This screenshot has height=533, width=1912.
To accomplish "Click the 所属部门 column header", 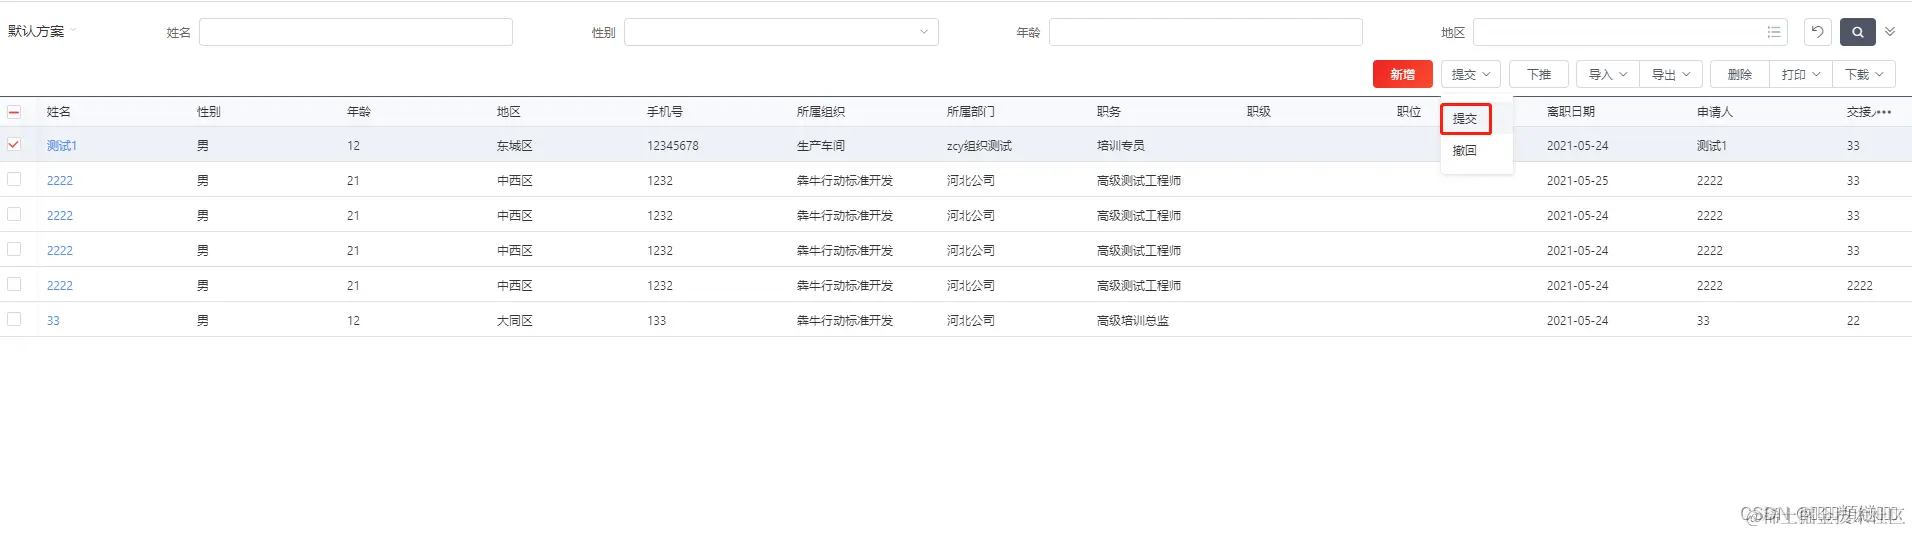I will click(971, 112).
